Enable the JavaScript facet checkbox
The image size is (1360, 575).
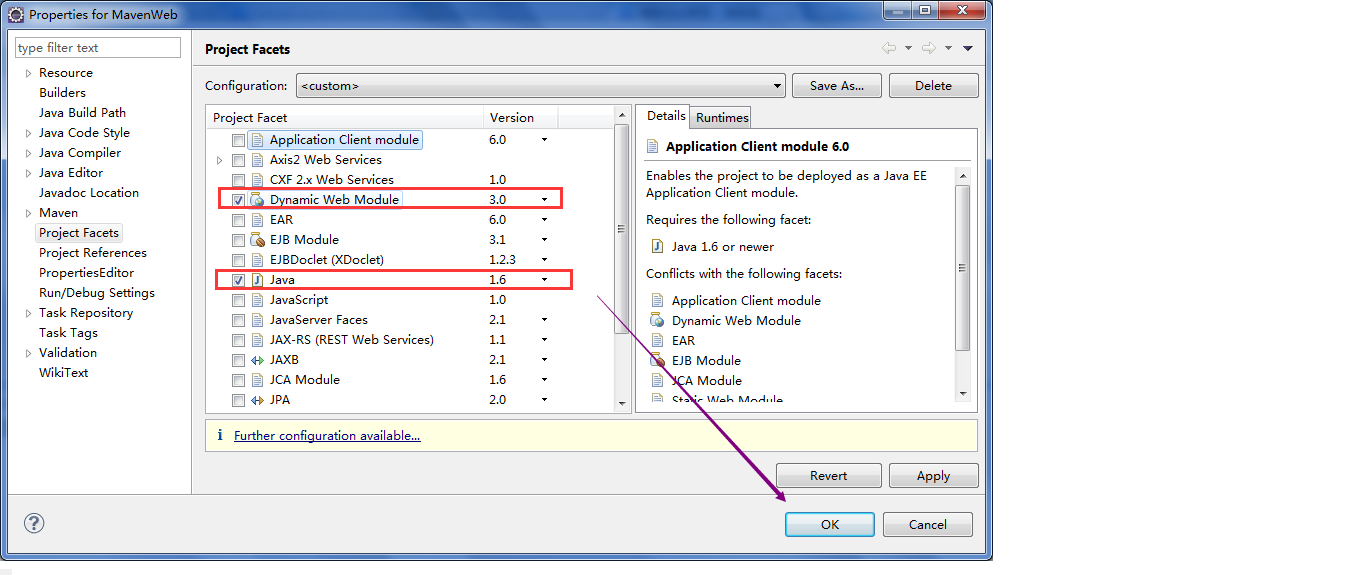click(x=238, y=300)
